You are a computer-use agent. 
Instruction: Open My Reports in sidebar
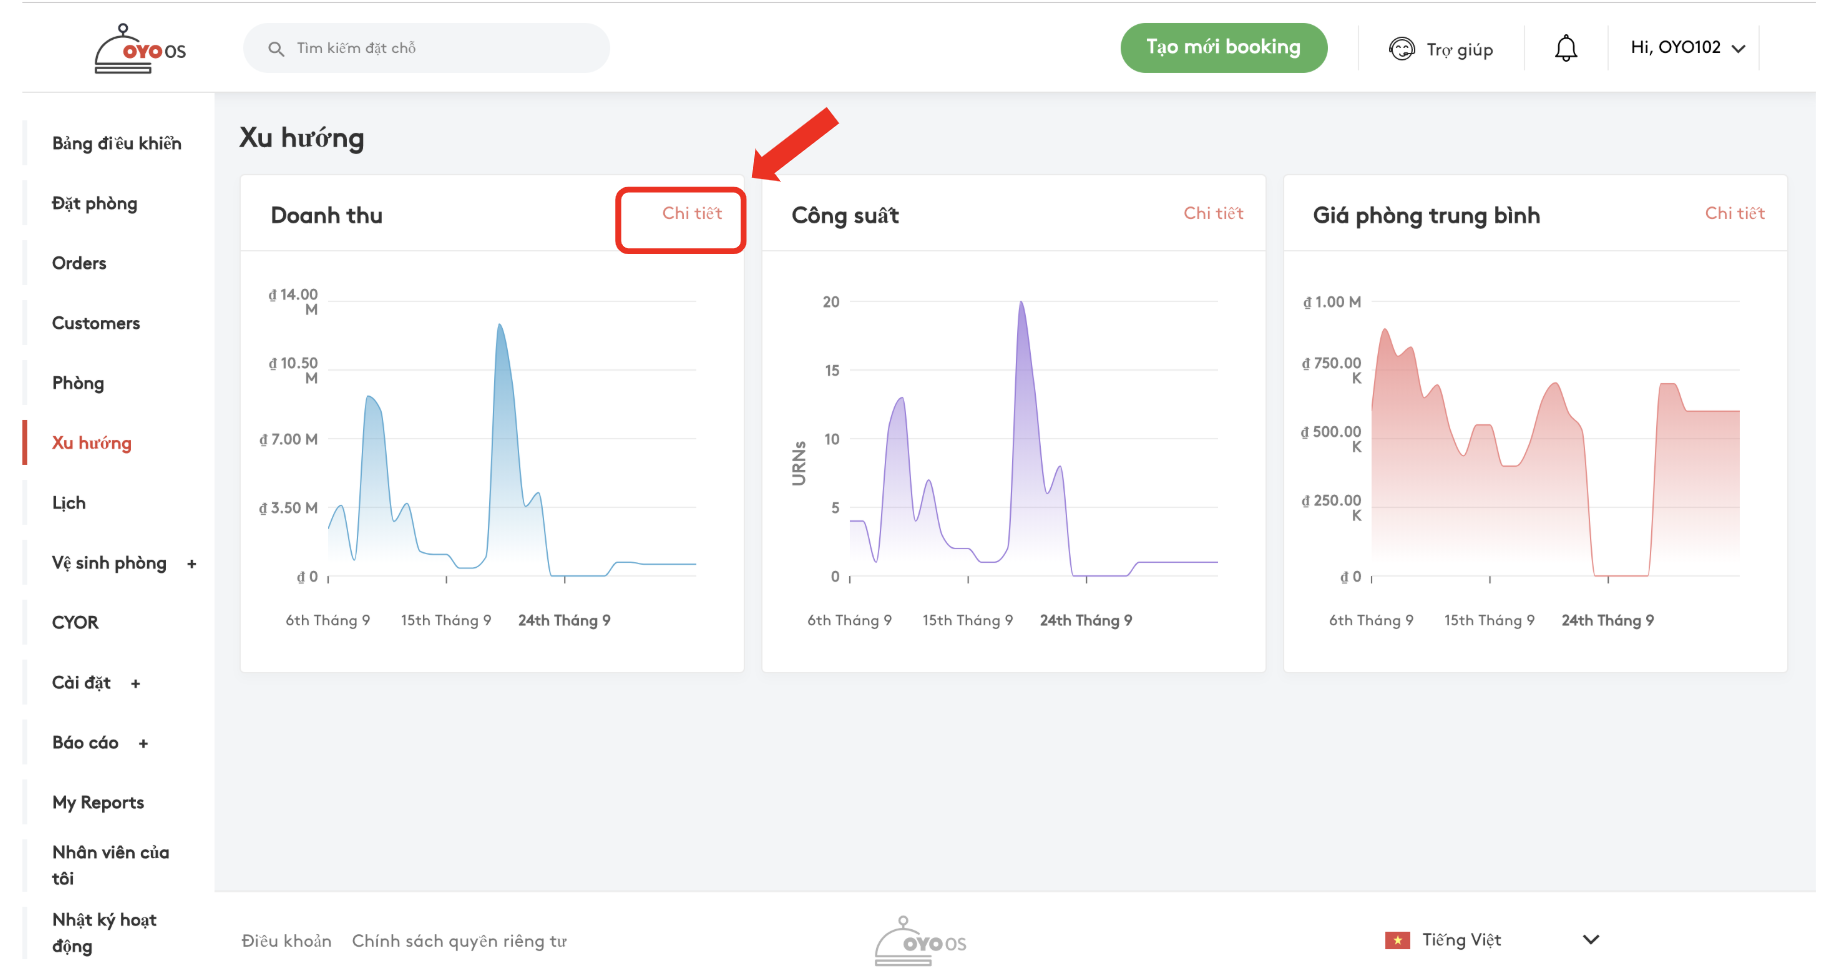pyautogui.click(x=98, y=803)
